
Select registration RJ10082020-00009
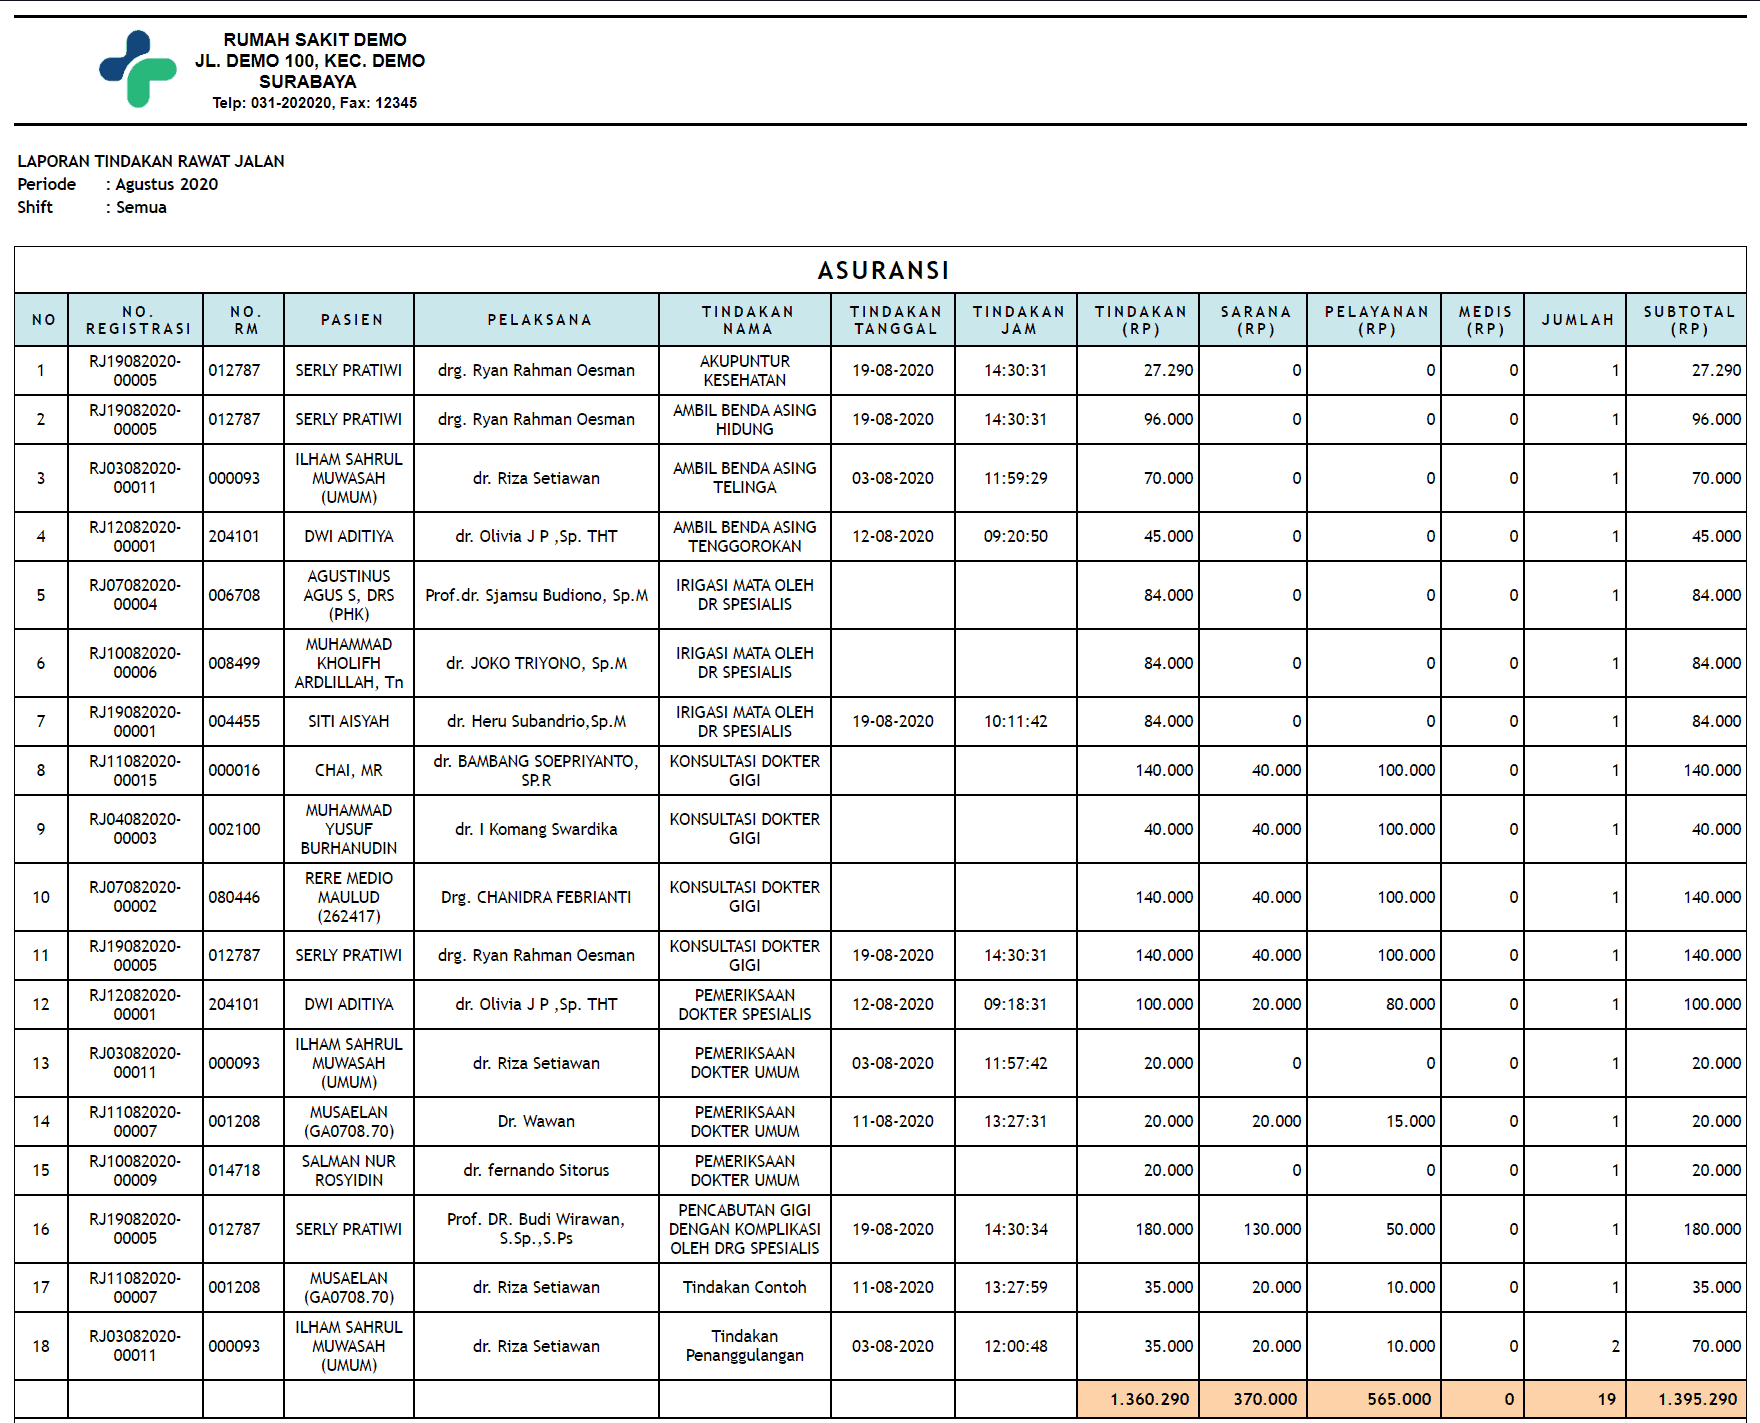(135, 1170)
